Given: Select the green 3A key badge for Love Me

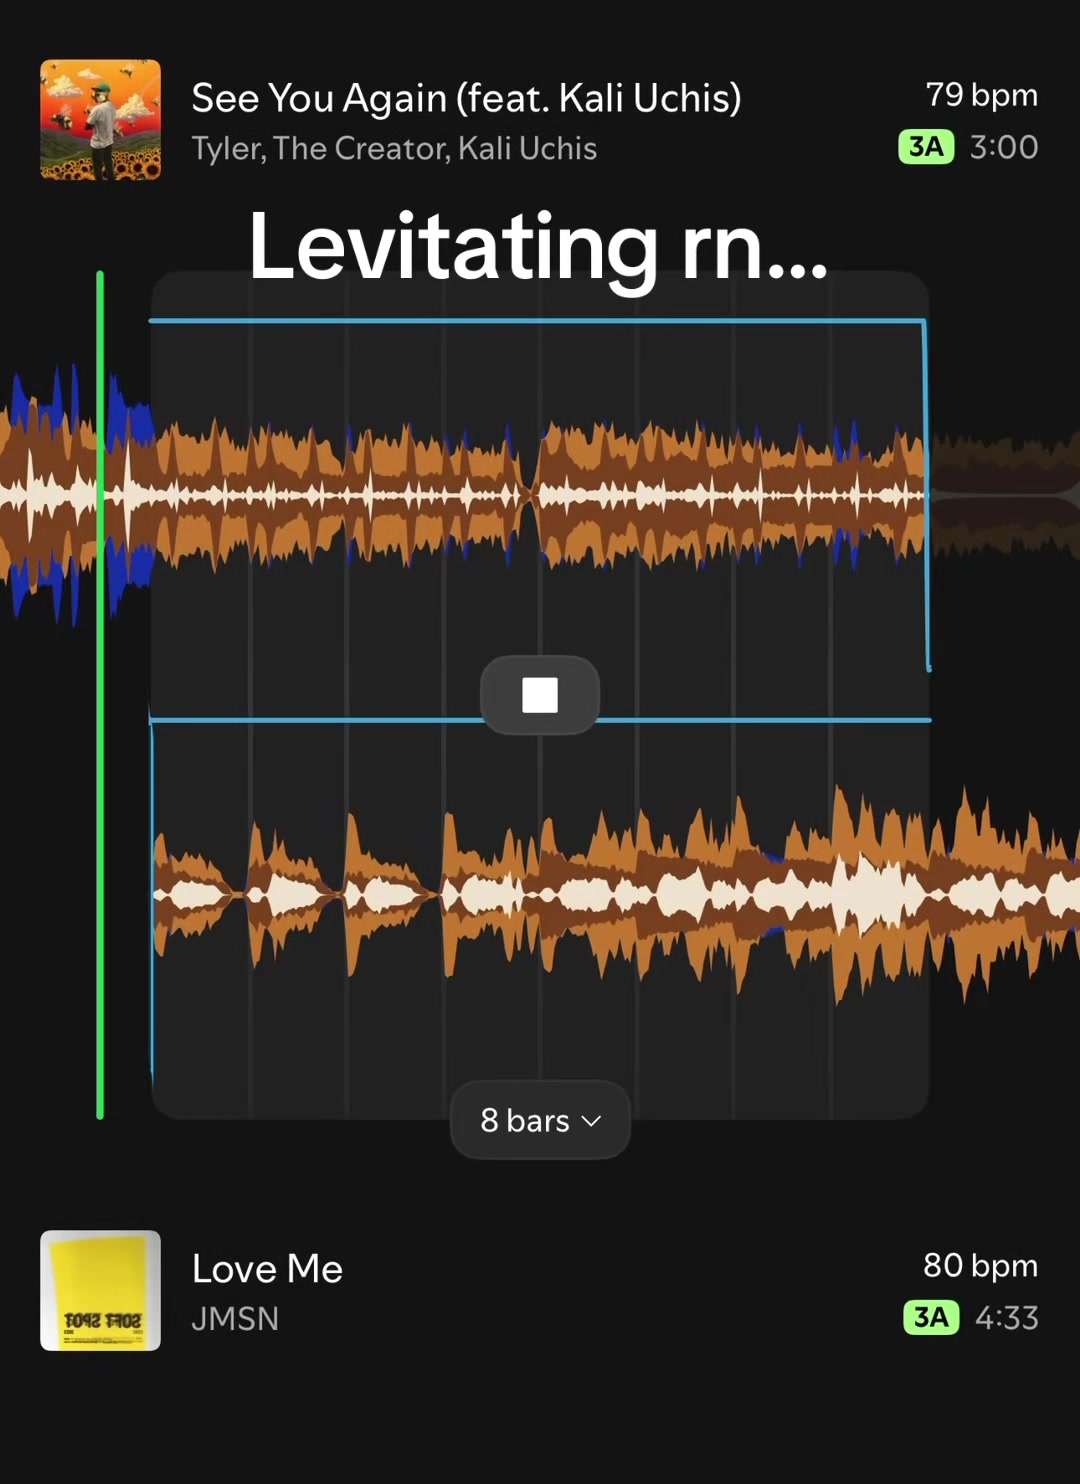Looking at the screenshot, I should point(931,1318).
